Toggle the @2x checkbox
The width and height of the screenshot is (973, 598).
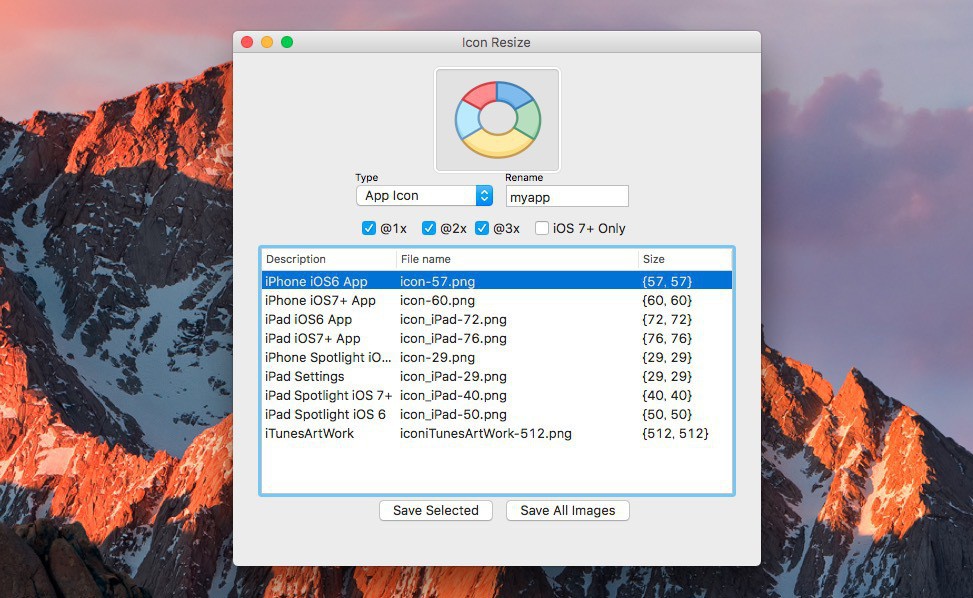[x=429, y=228]
